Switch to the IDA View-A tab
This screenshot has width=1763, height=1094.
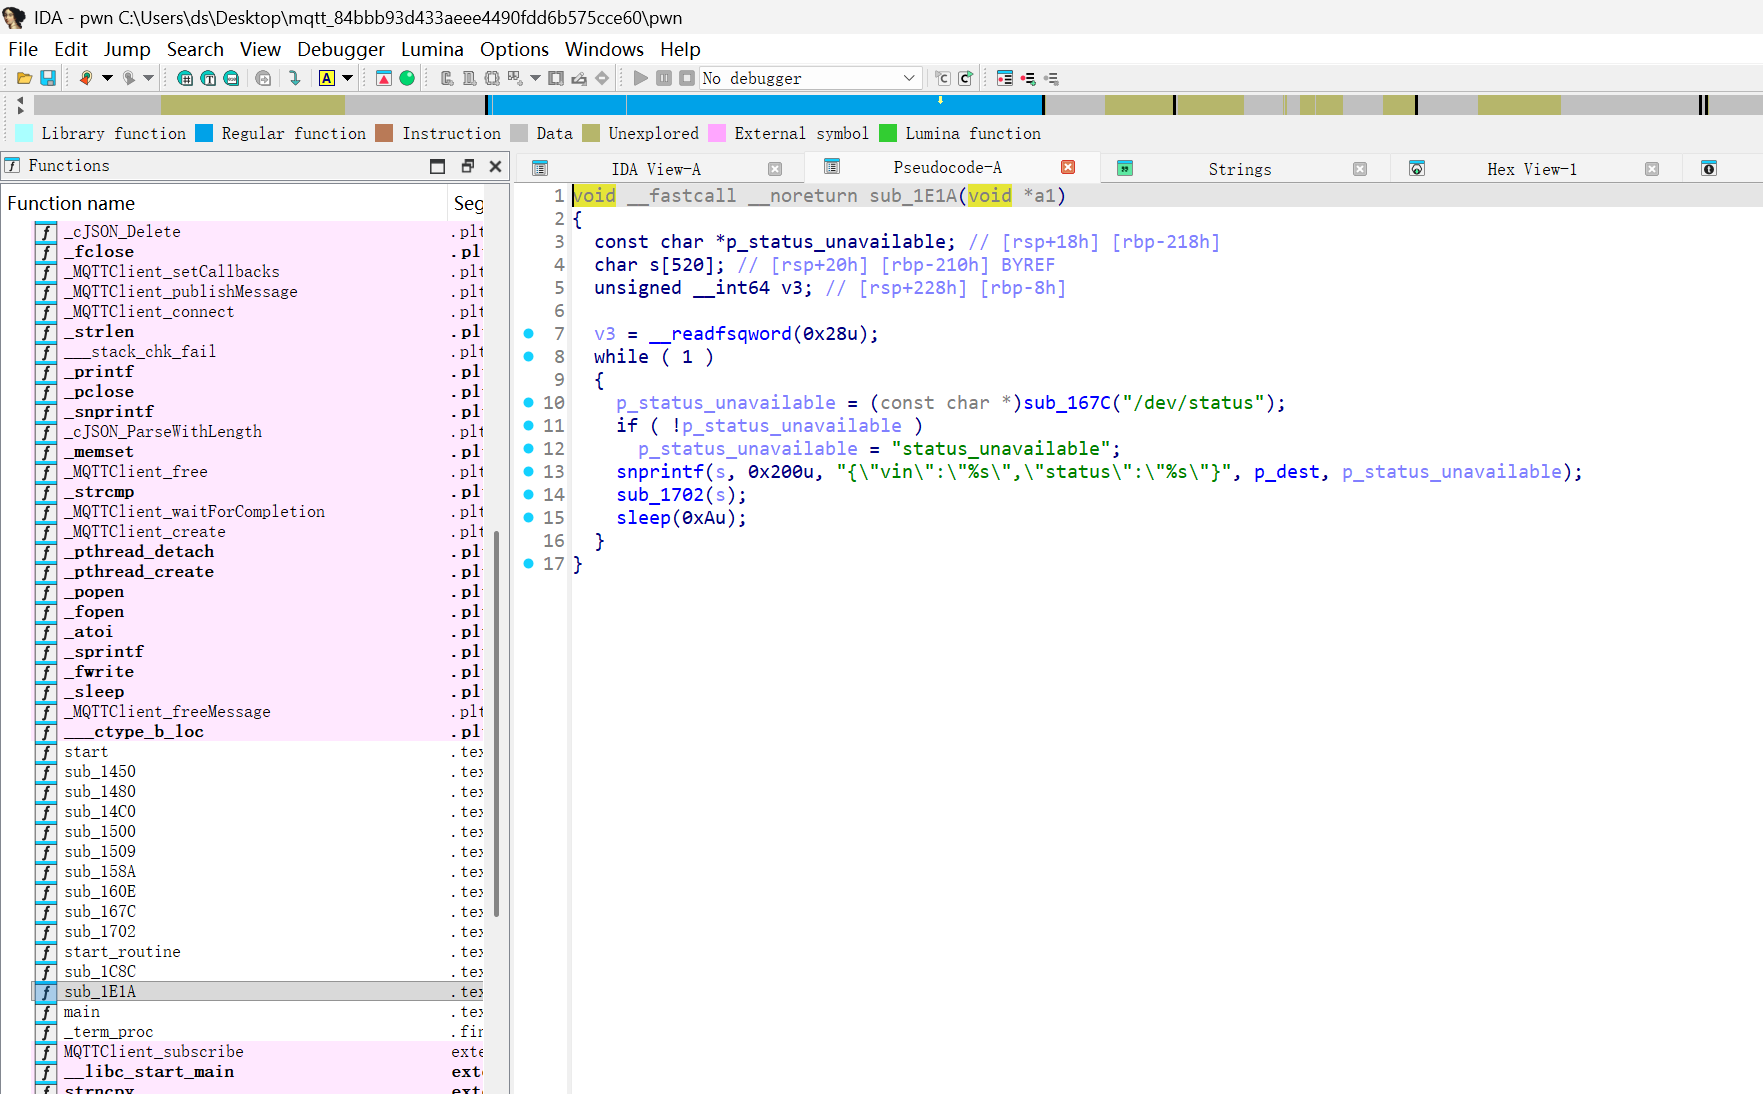click(x=656, y=169)
